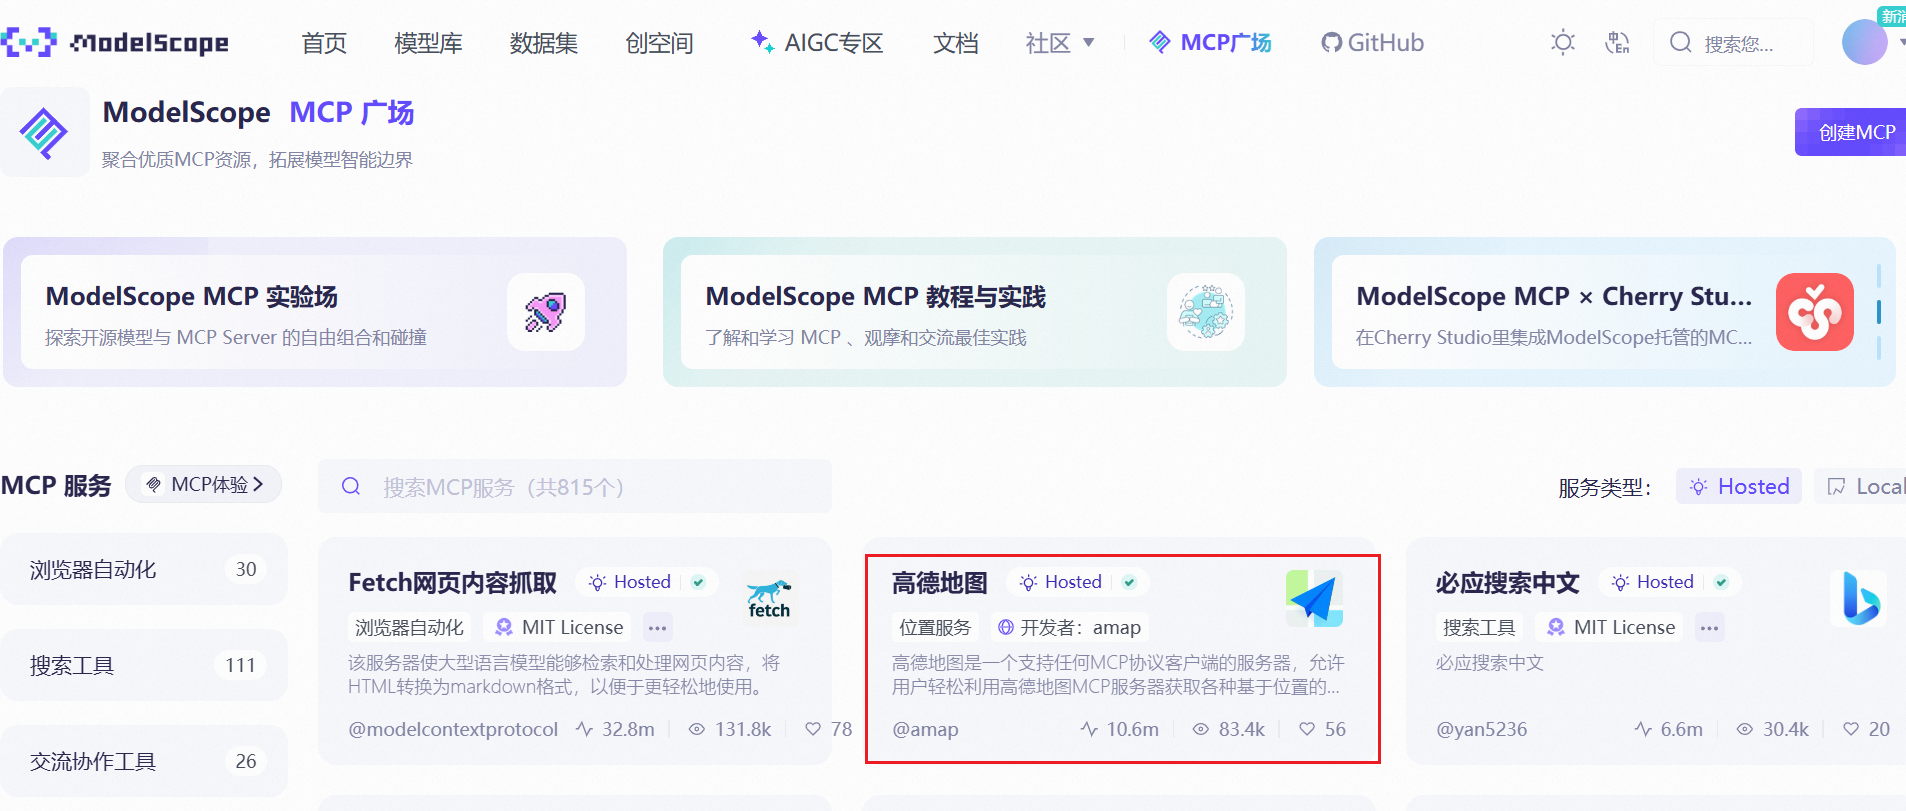Viewport: 1906px width, 811px height.
Task: Click the heart like icon showing 20
Action: pos(1851,729)
